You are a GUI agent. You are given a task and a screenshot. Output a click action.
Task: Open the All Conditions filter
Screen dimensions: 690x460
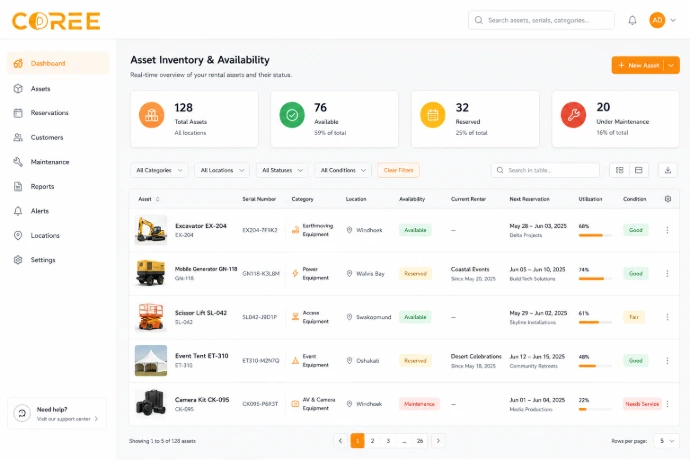point(343,170)
